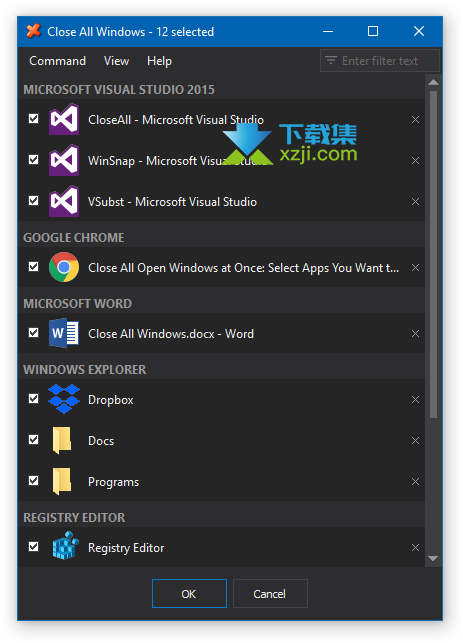Screen dimensions: 463x643
Task: Remove WinSnap row with its X
Action: tap(415, 161)
